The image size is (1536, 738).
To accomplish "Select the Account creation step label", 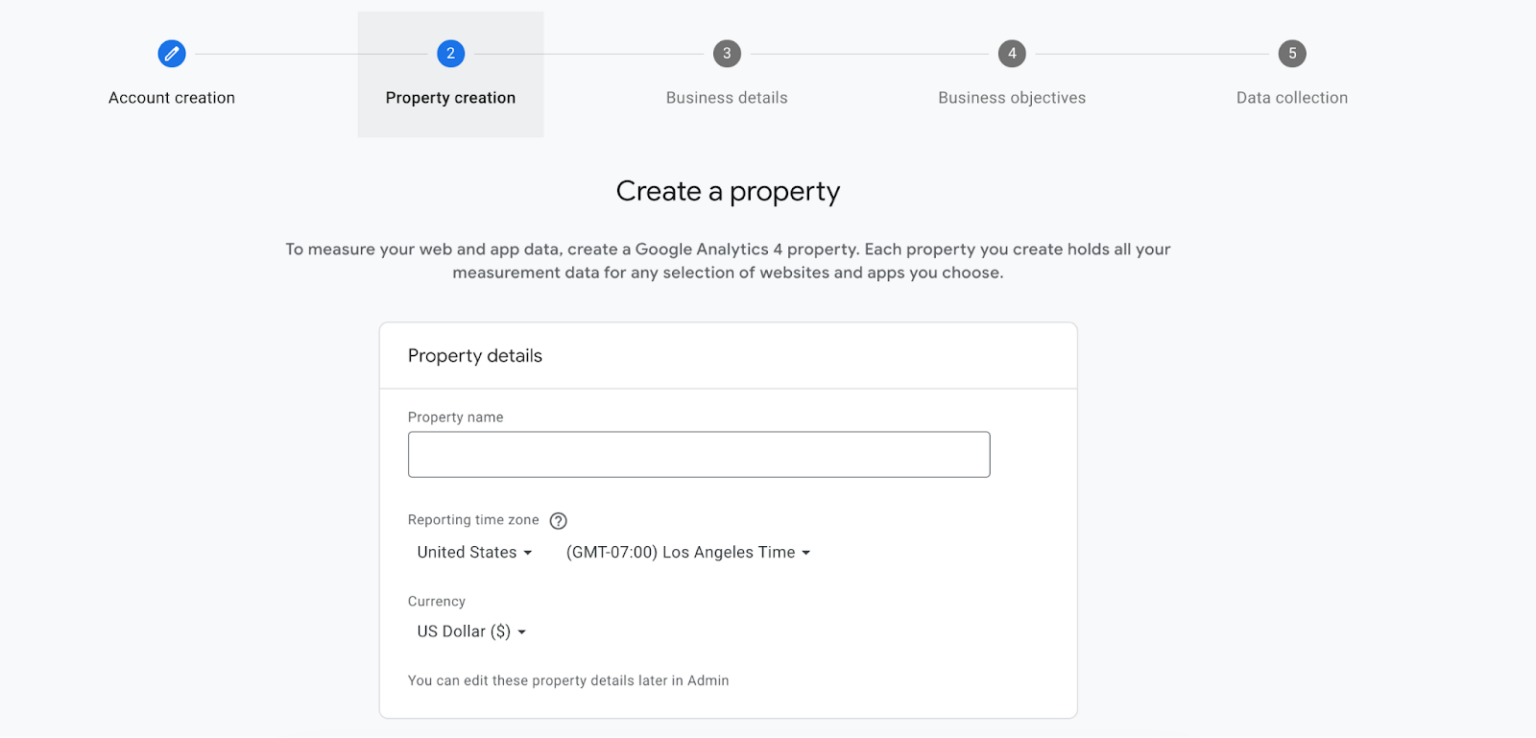I will (x=171, y=97).
